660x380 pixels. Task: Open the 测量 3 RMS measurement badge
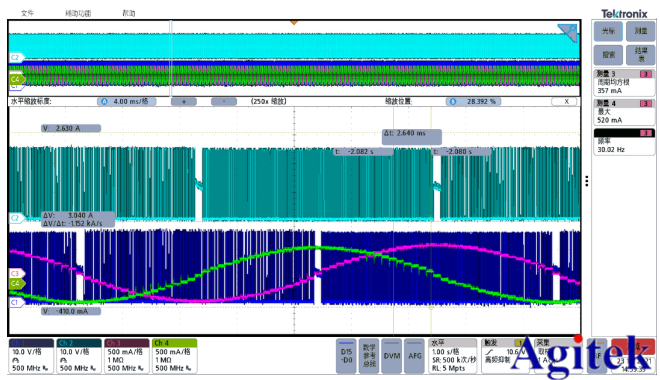[x=624, y=82]
